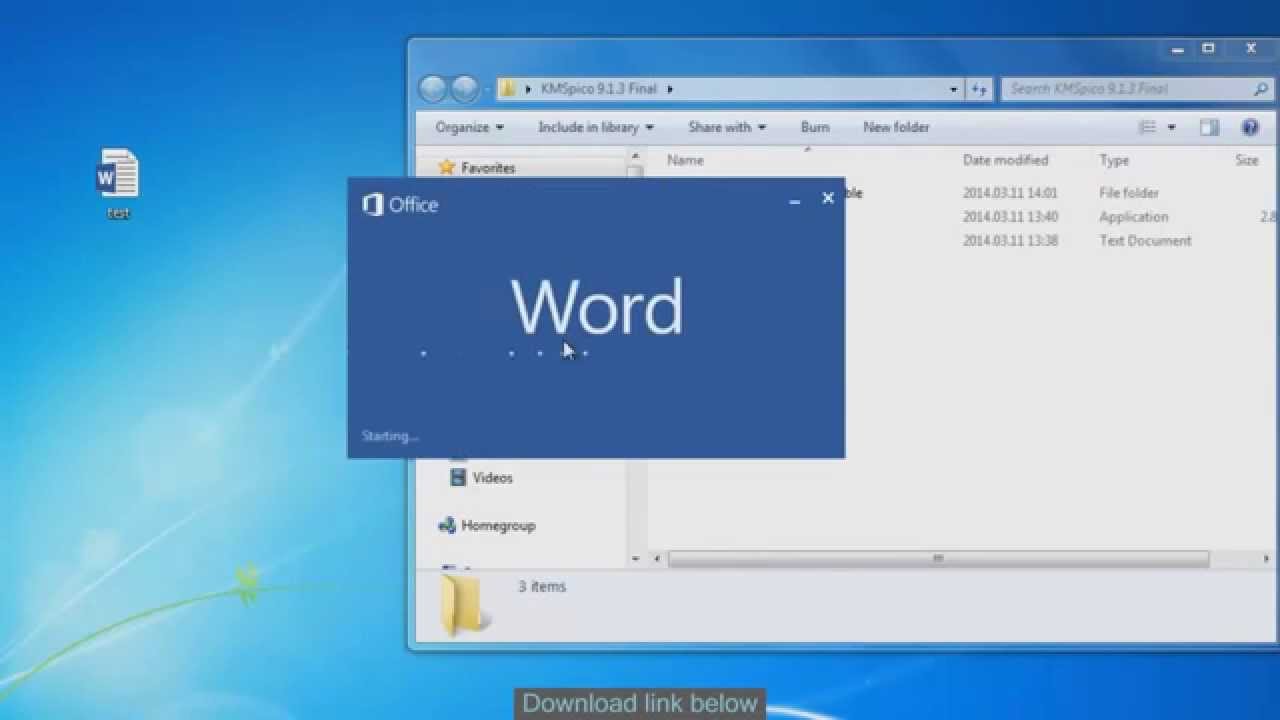Sort by the Size column header
The image size is (1280, 720).
[1248, 160]
